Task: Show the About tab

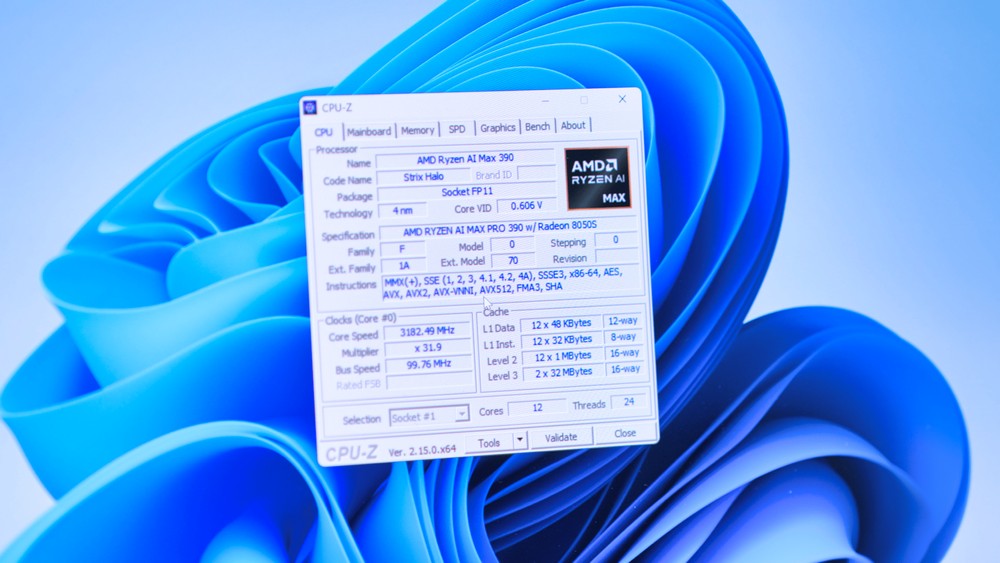Action: 573,126
